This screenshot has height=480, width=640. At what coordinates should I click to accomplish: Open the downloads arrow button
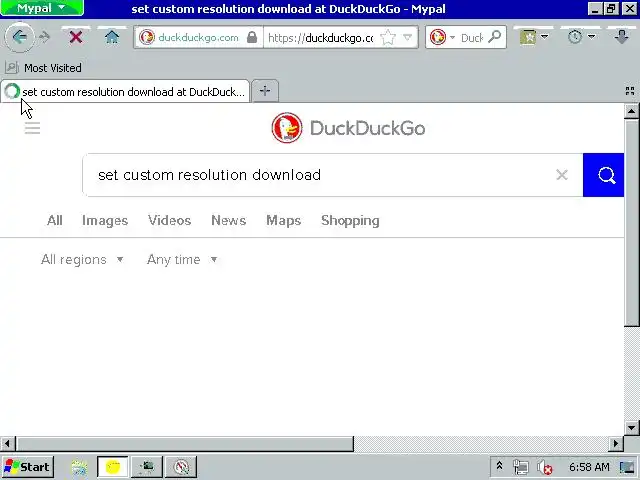pos(622,38)
